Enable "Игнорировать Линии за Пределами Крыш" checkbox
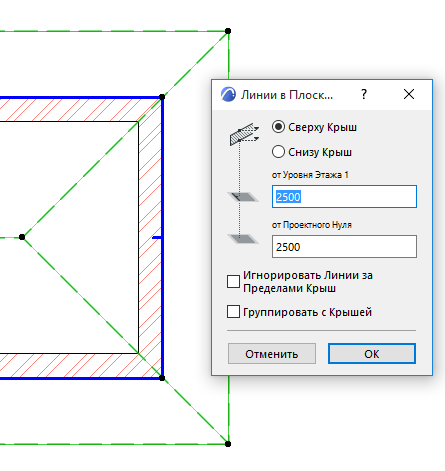The width and height of the screenshot is (445, 471). pos(233,281)
